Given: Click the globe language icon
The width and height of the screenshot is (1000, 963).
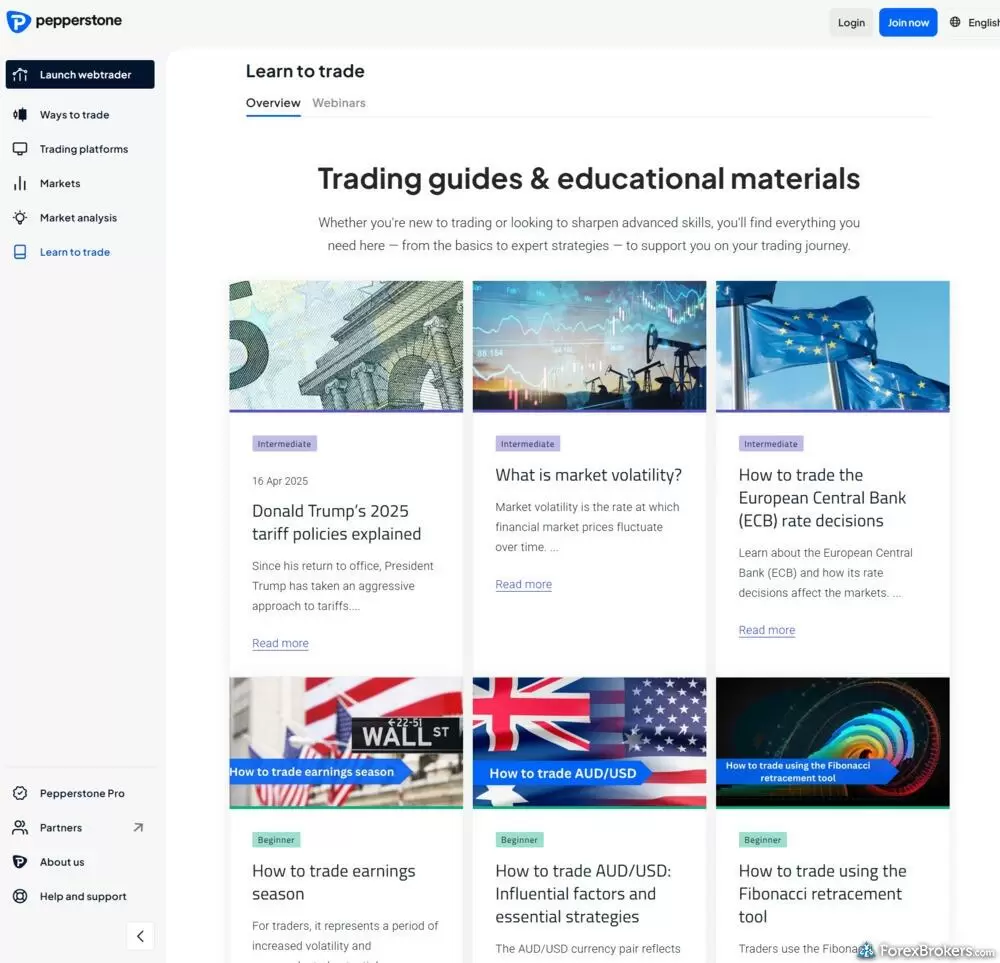Looking at the screenshot, I should click(957, 21).
